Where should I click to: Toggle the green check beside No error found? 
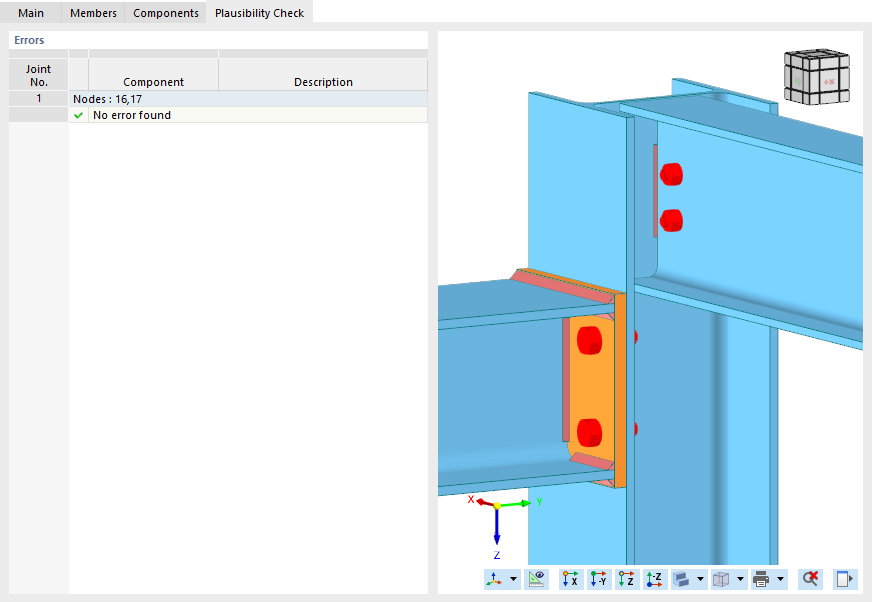click(x=78, y=115)
